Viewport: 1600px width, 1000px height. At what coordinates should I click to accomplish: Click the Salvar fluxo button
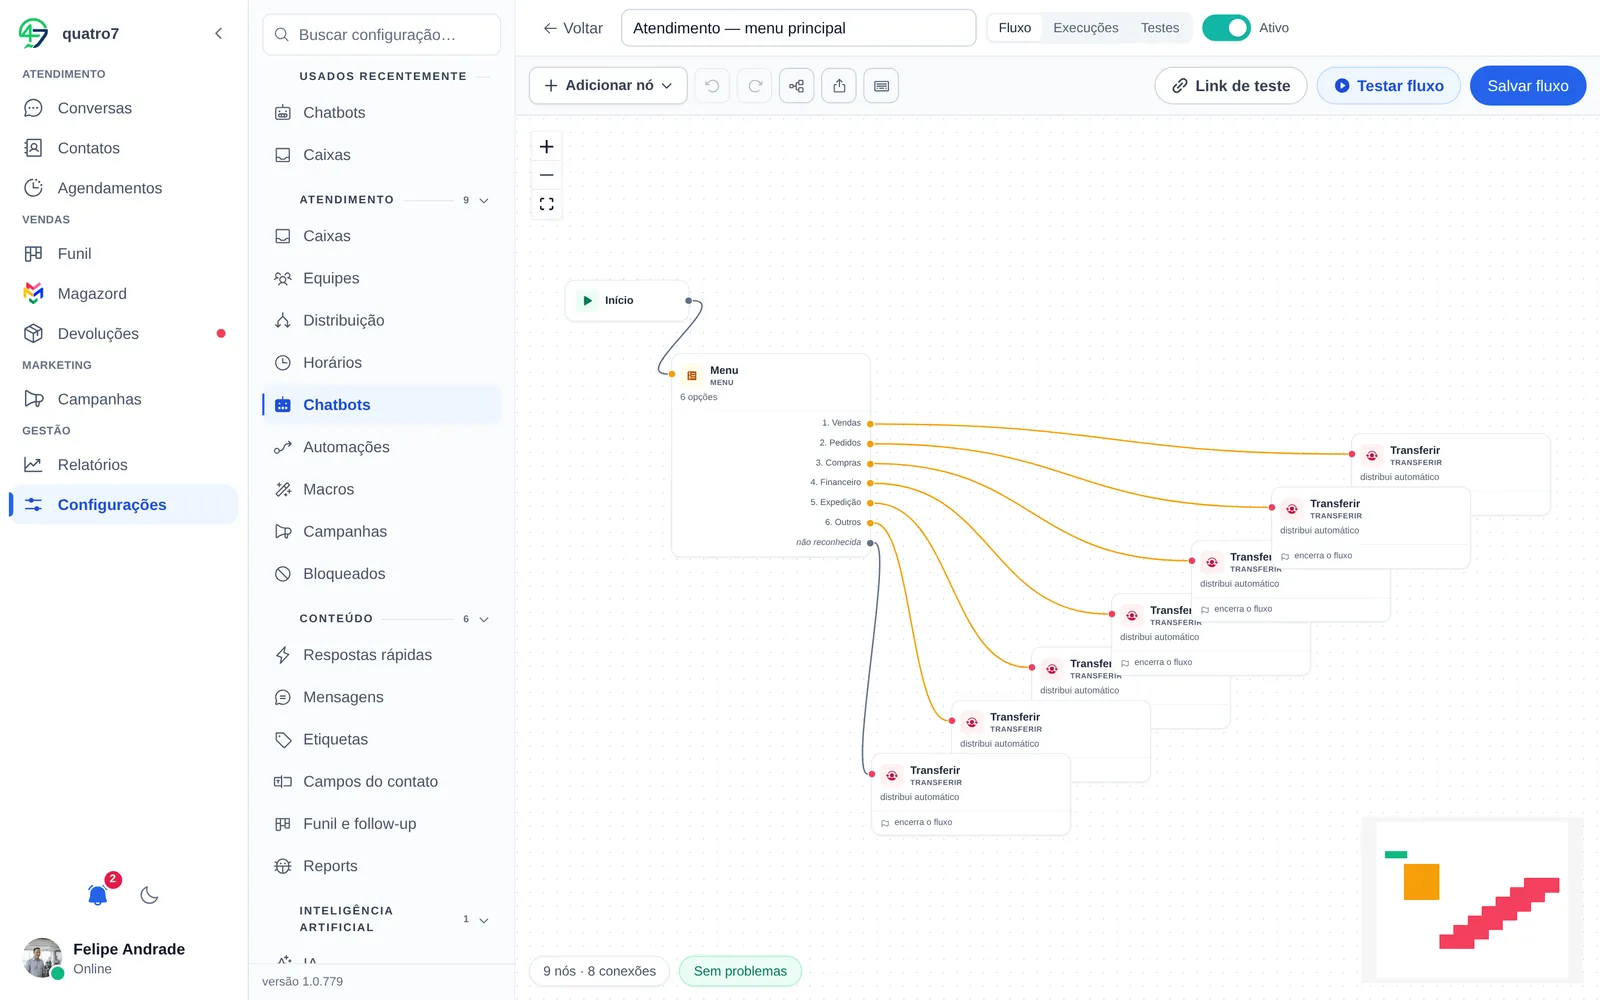[1527, 86]
